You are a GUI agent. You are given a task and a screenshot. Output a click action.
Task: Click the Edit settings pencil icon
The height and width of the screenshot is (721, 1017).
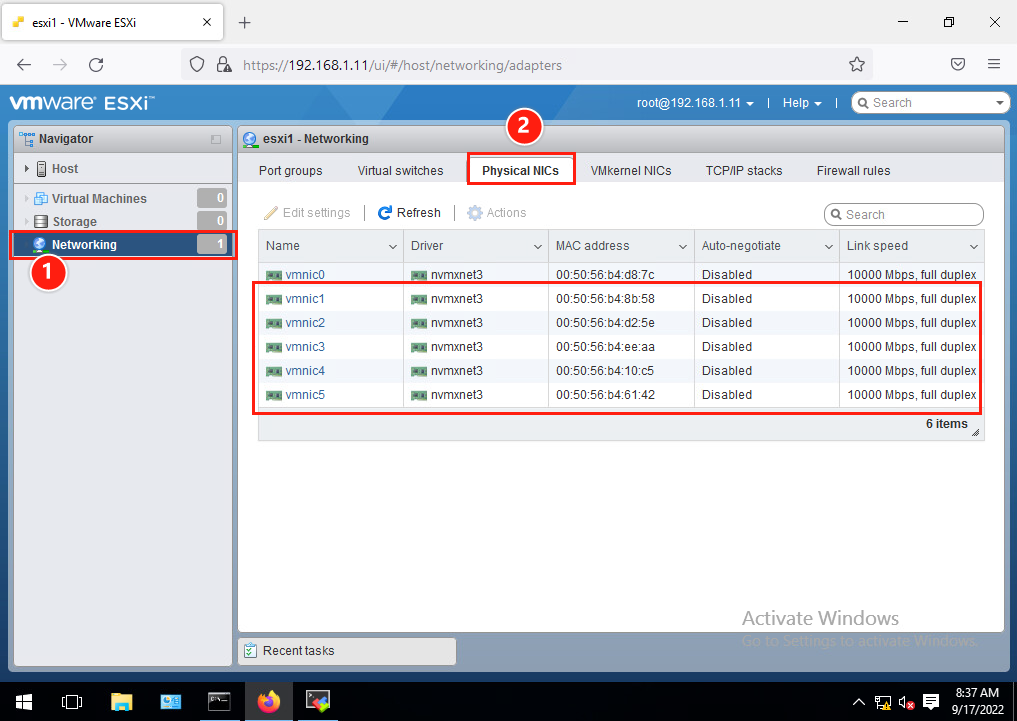[270, 212]
